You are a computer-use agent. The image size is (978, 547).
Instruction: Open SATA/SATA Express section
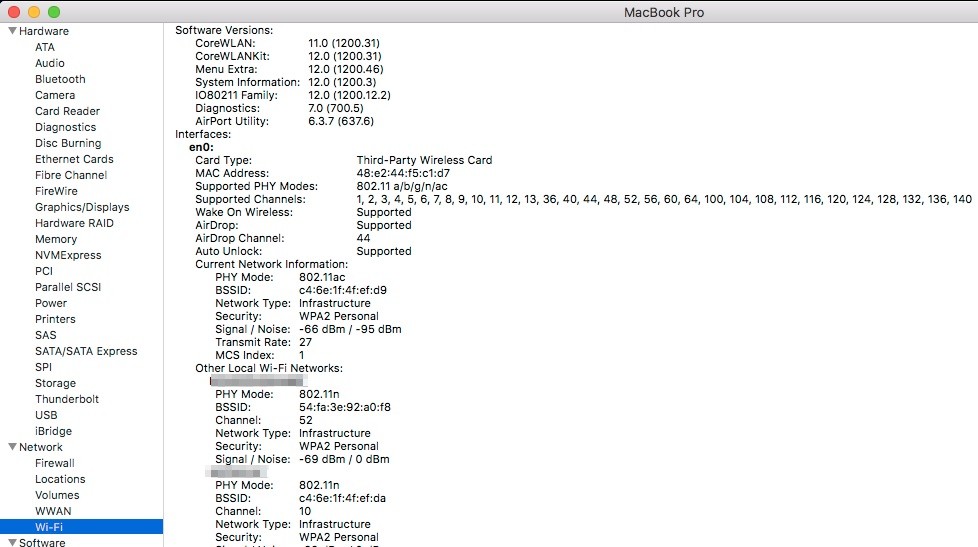[x=86, y=351]
